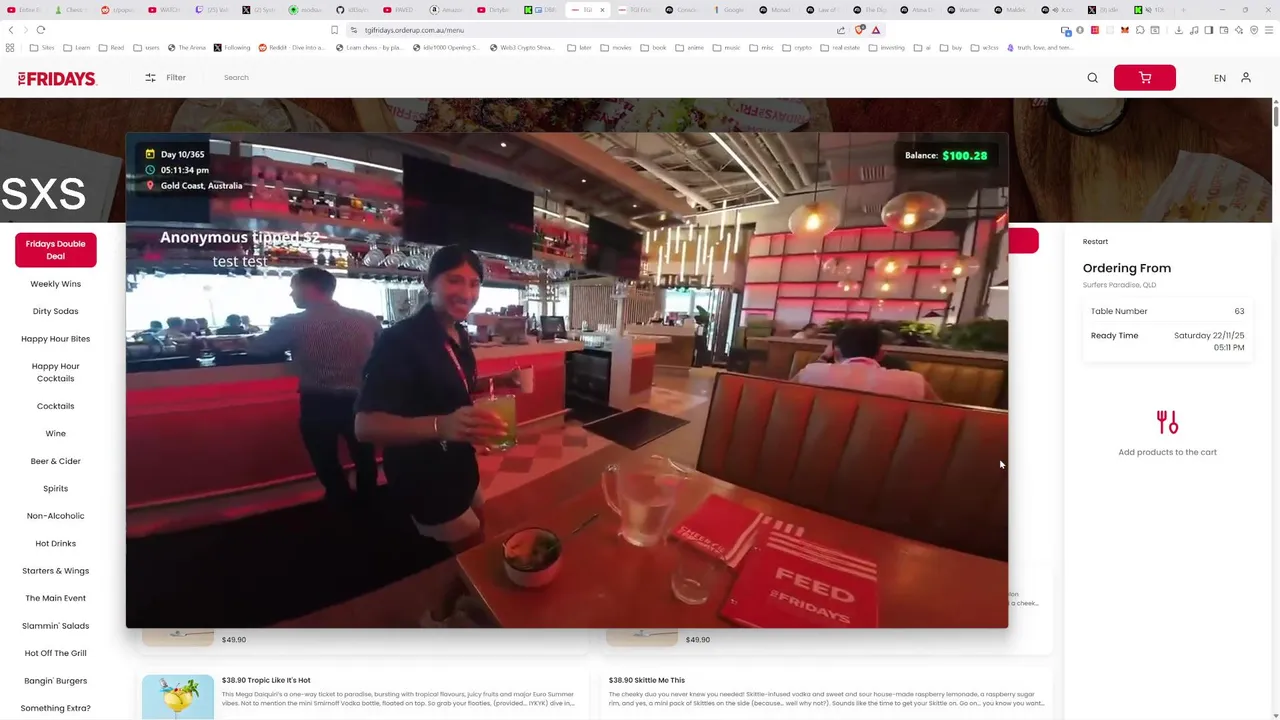
Task: Click the Tropic Like It's Hot drink thumbnail
Action: click(x=178, y=696)
